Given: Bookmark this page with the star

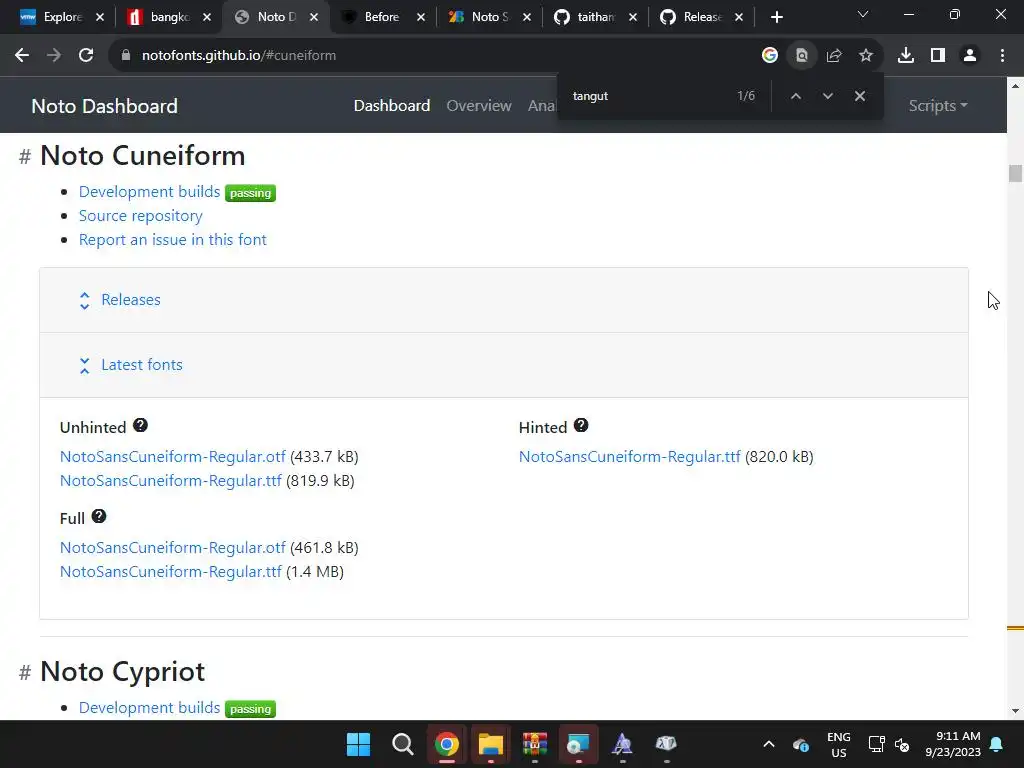Looking at the screenshot, I should pyautogui.click(x=865, y=56).
